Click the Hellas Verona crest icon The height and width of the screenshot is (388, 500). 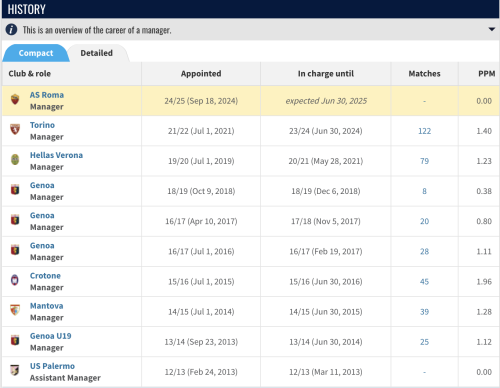click(x=15, y=160)
